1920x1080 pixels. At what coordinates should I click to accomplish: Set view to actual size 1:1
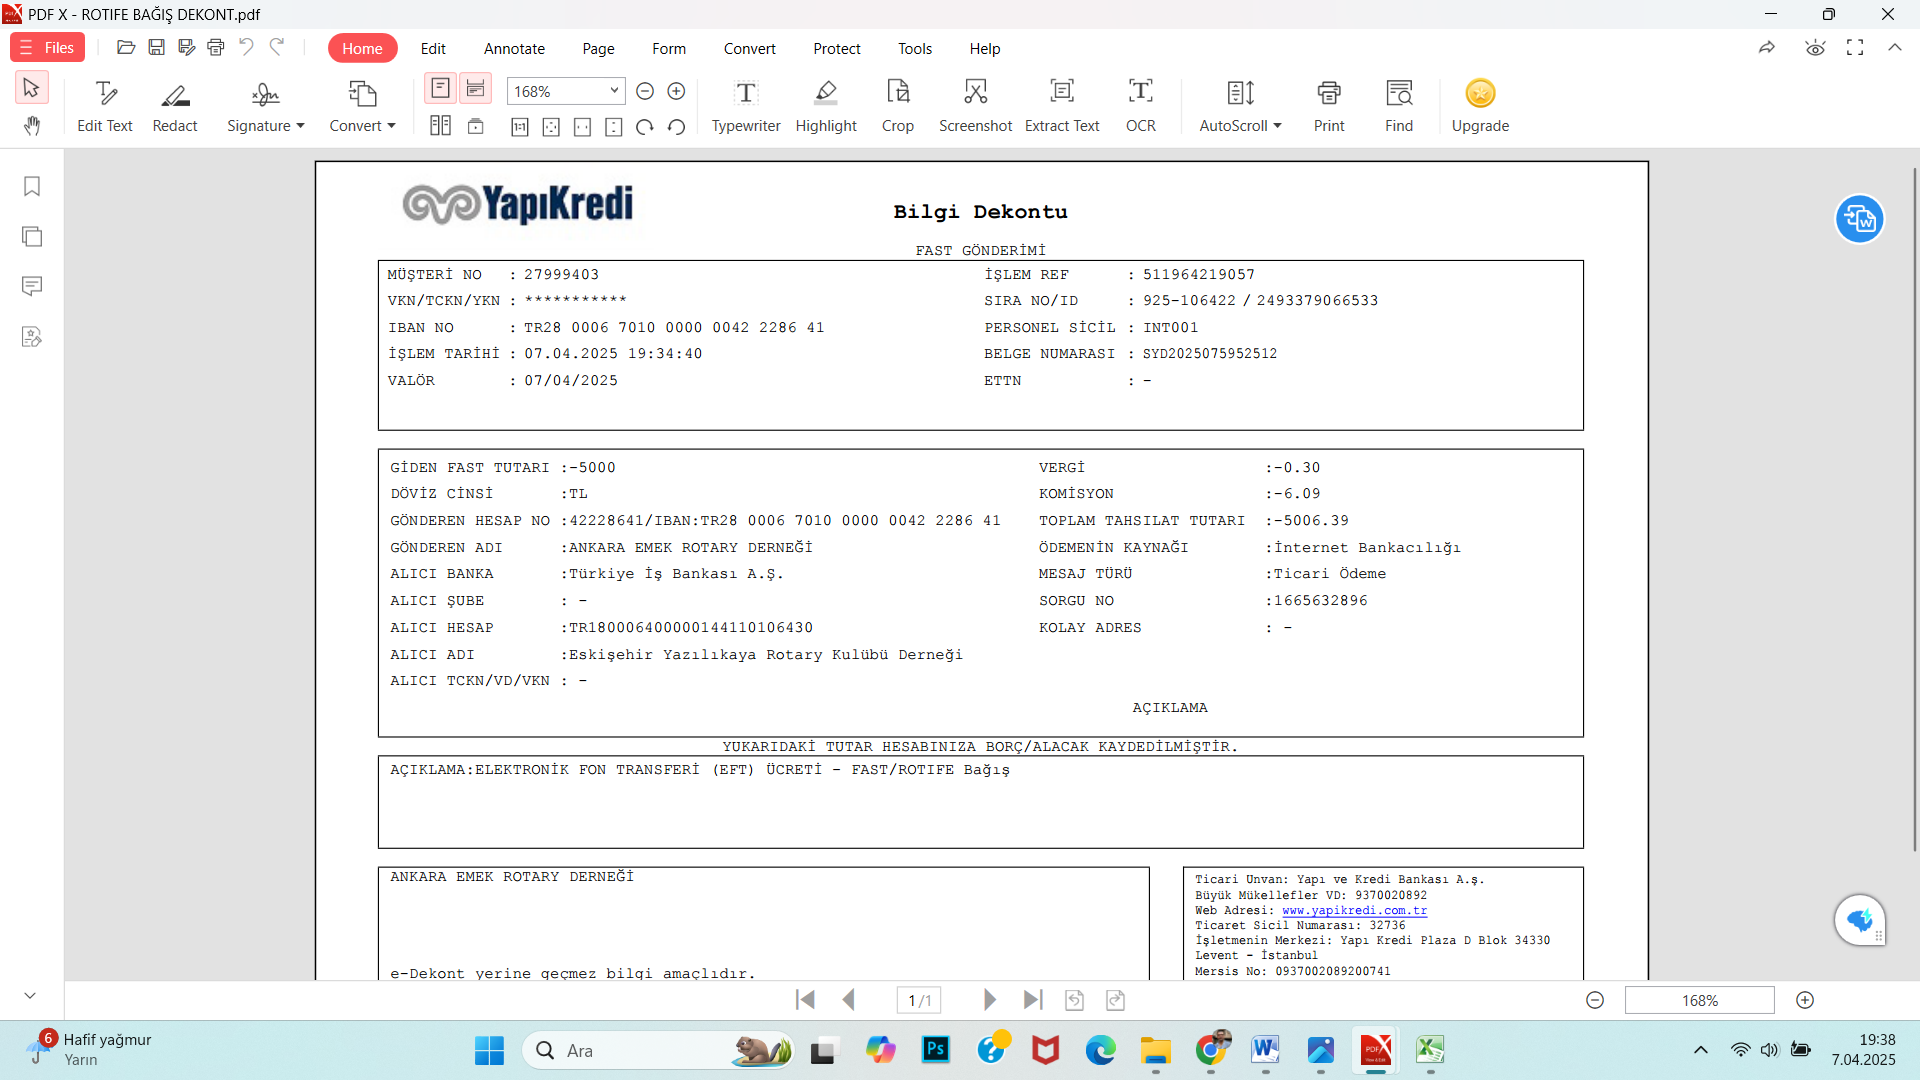click(x=520, y=127)
